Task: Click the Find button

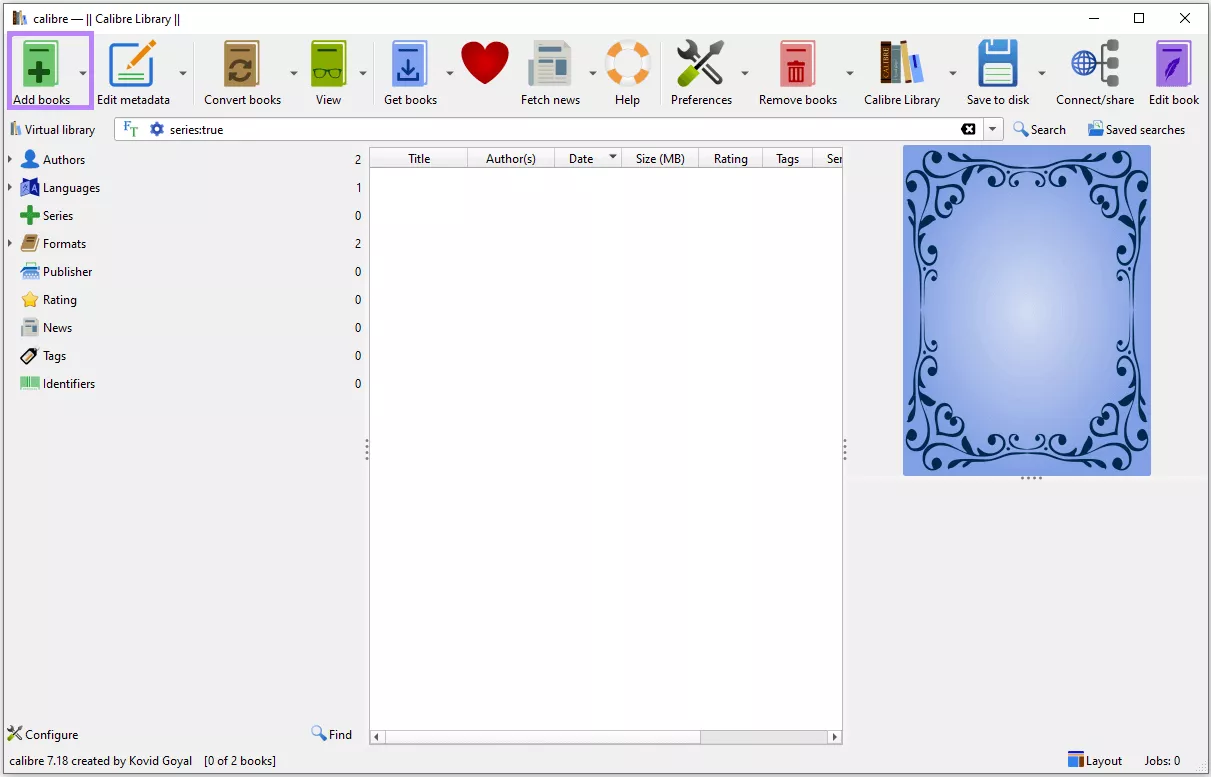Action: 332,734
